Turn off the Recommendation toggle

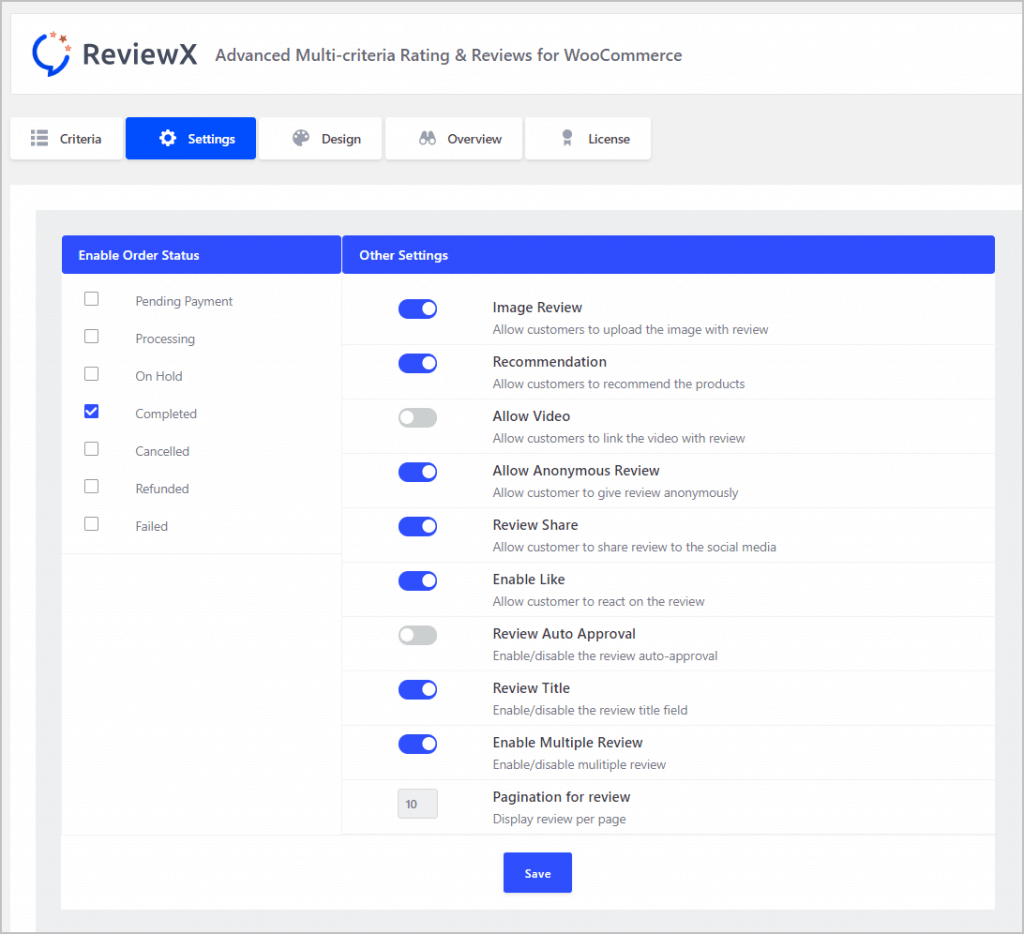[417, 363]
